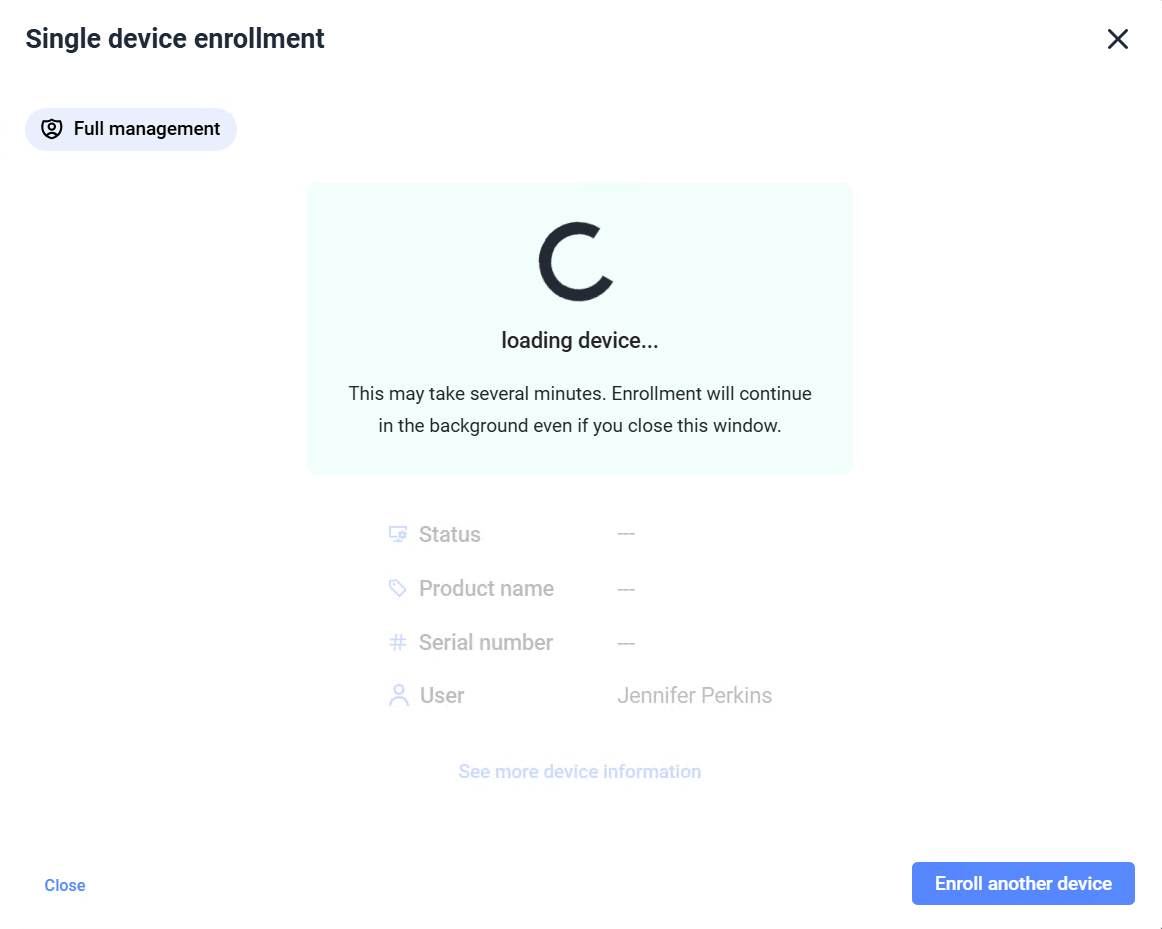
Task: Click the Status placeholder dashes
Action: tap(626, 533)
